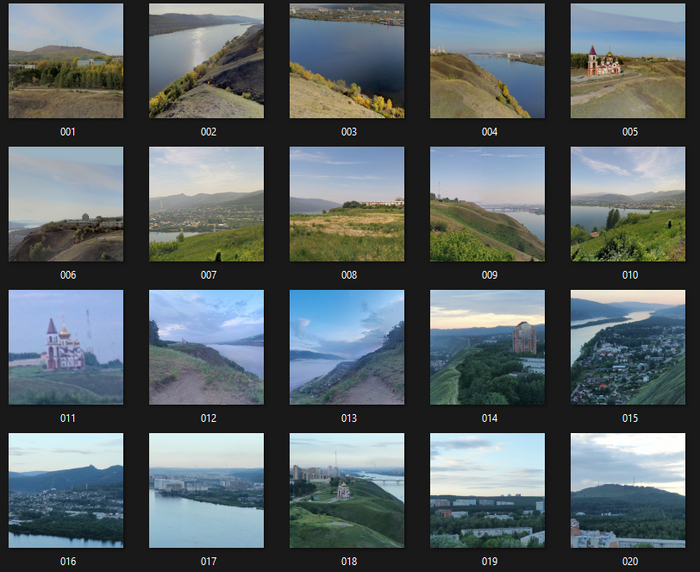Click the file name label 001
This screenshot has width=700, height=572.
pos(68,132)
